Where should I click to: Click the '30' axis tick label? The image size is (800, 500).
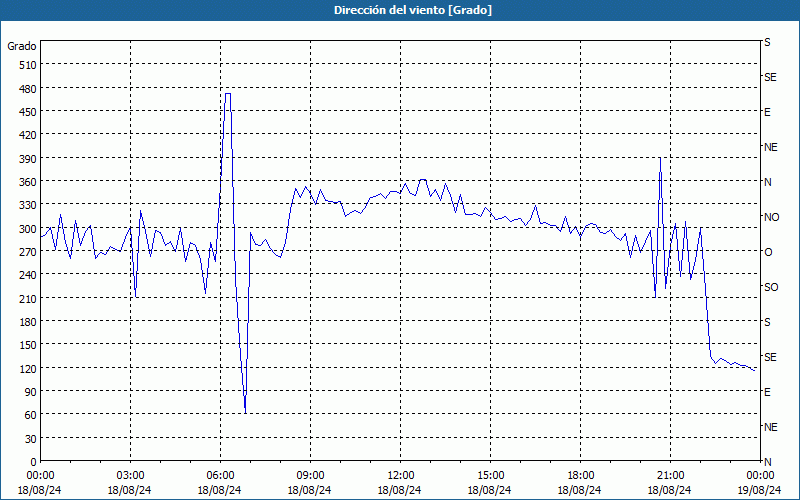pos(31,439)
